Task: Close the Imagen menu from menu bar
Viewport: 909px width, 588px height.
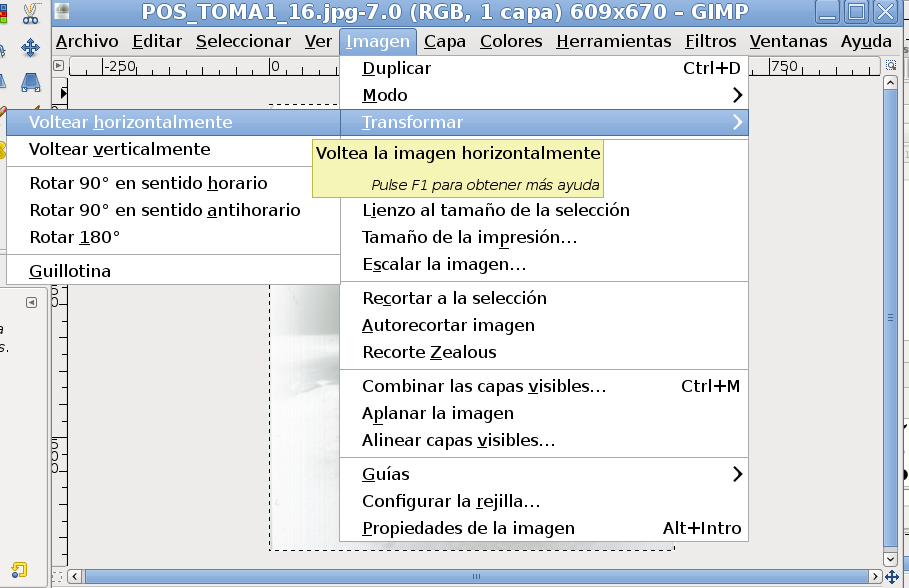Action: coord(378,41)
